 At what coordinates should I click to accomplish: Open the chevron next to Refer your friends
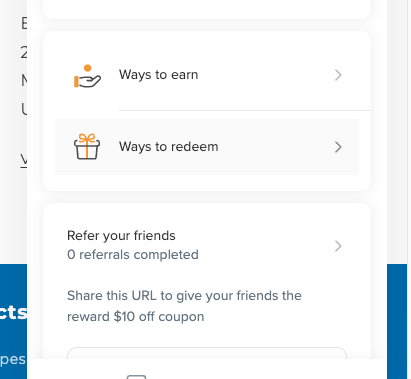point(338,246)
